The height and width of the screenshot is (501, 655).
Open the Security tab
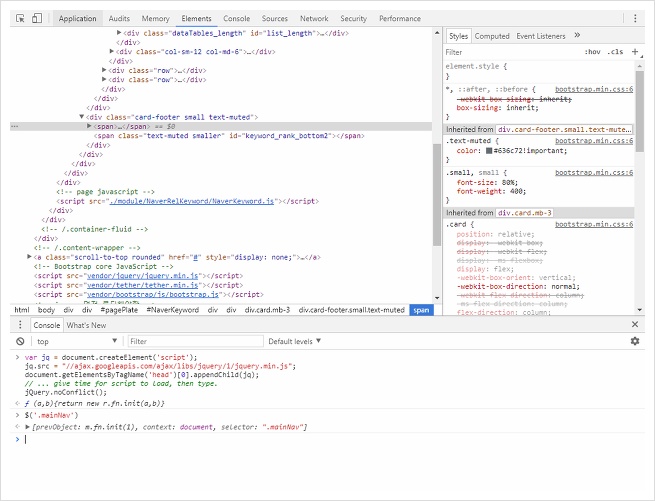coord(353,18)
